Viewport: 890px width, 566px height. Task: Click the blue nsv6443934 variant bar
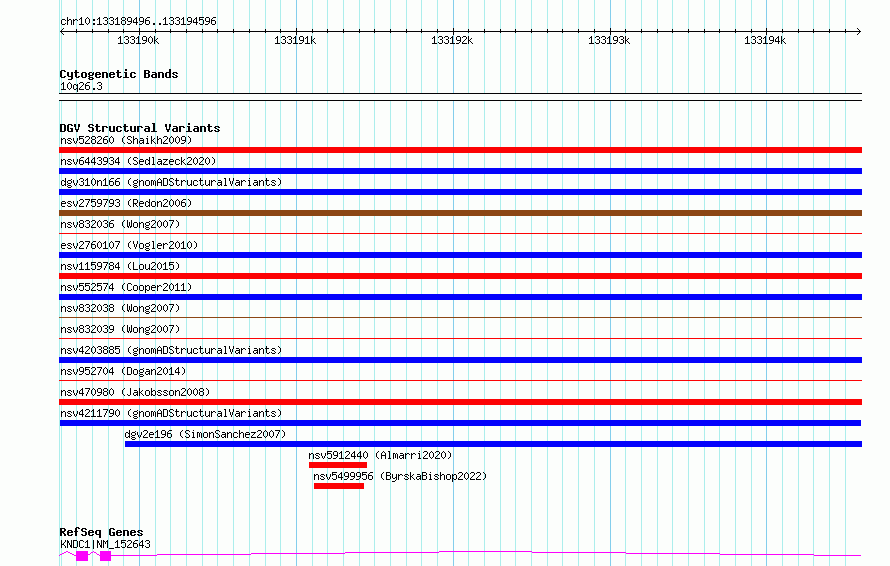point(460,171)
